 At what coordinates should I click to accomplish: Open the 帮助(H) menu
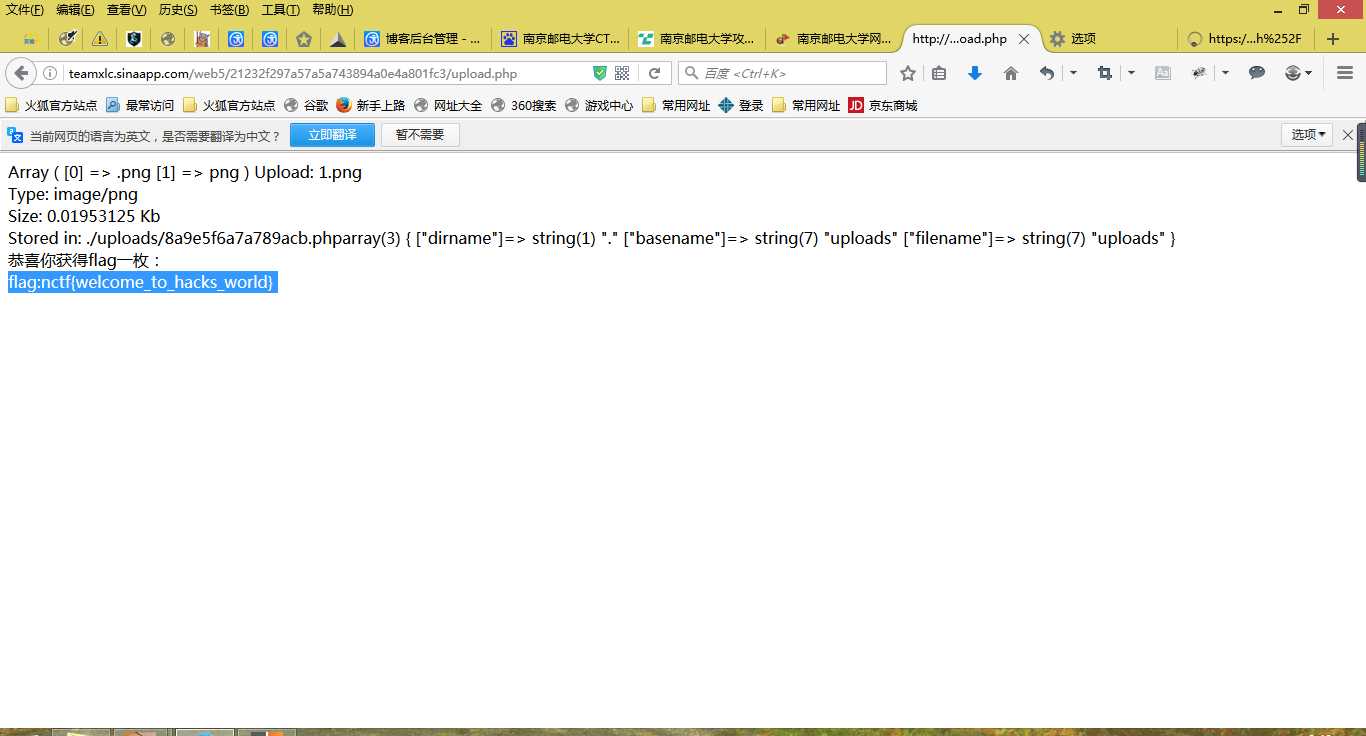tap(333, 10)
